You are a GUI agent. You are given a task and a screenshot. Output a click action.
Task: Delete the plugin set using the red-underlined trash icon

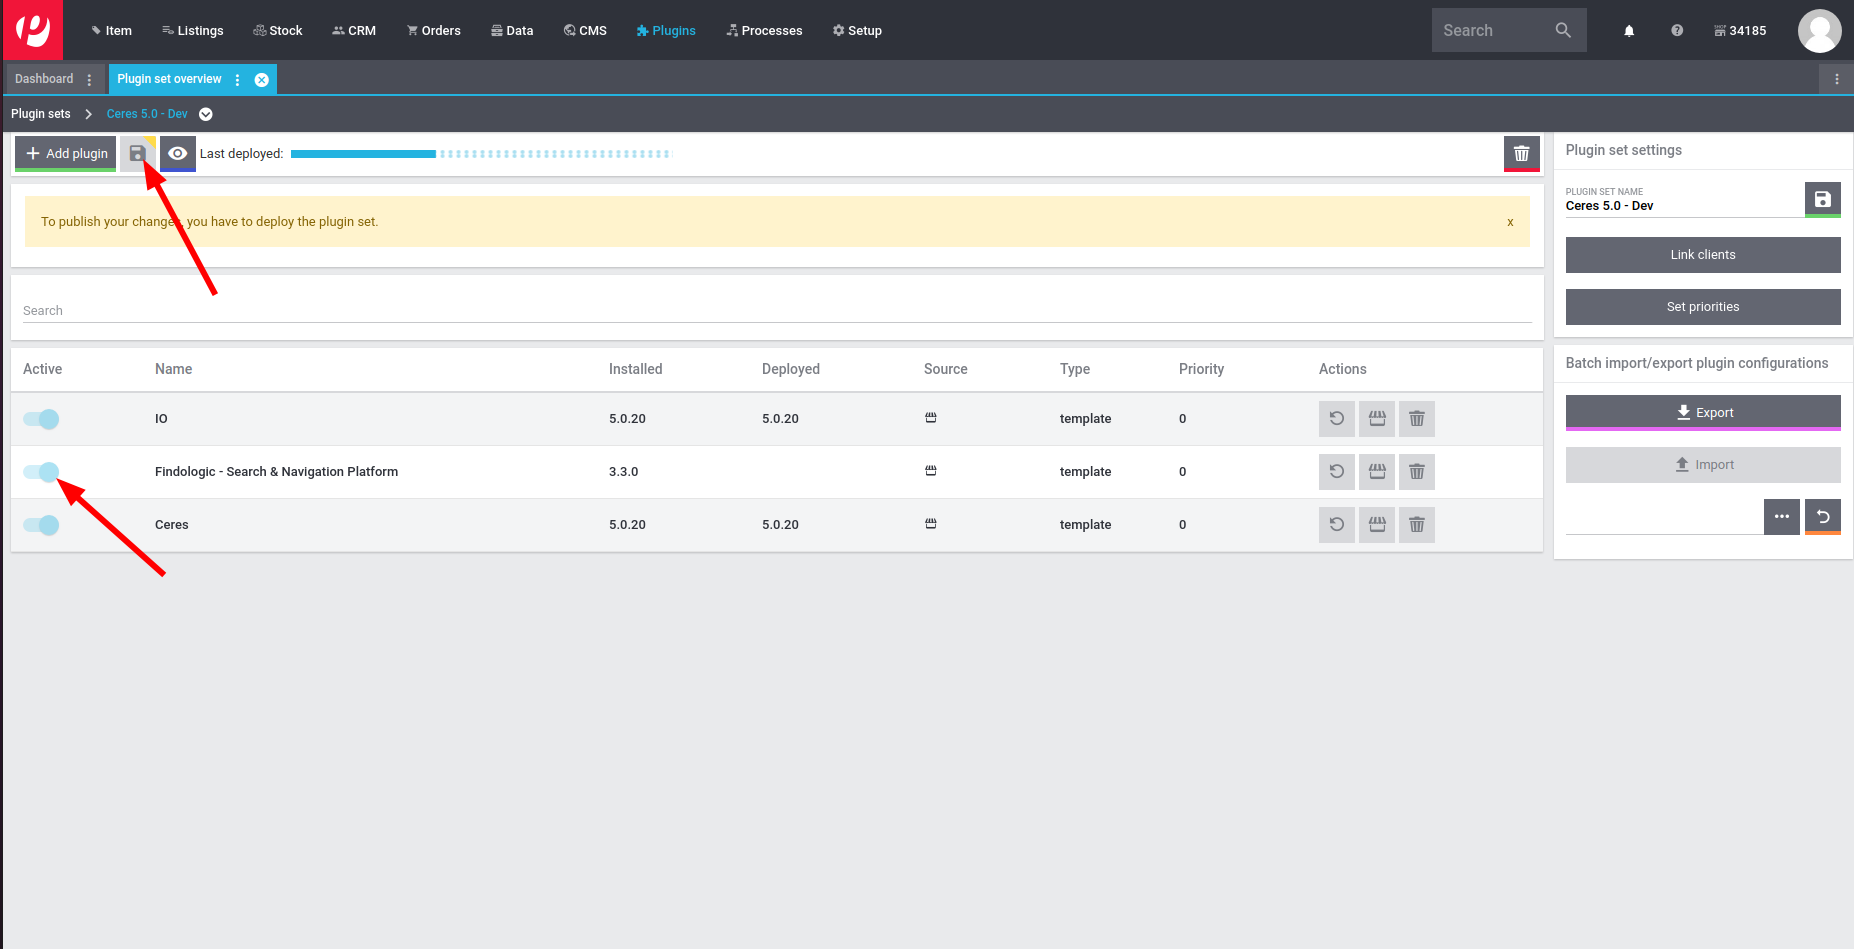(x=1522, y=154)
